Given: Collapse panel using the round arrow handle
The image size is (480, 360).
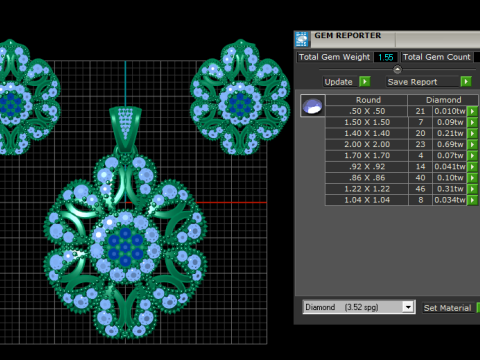Looking at the screenshot, I should [397, 69].
